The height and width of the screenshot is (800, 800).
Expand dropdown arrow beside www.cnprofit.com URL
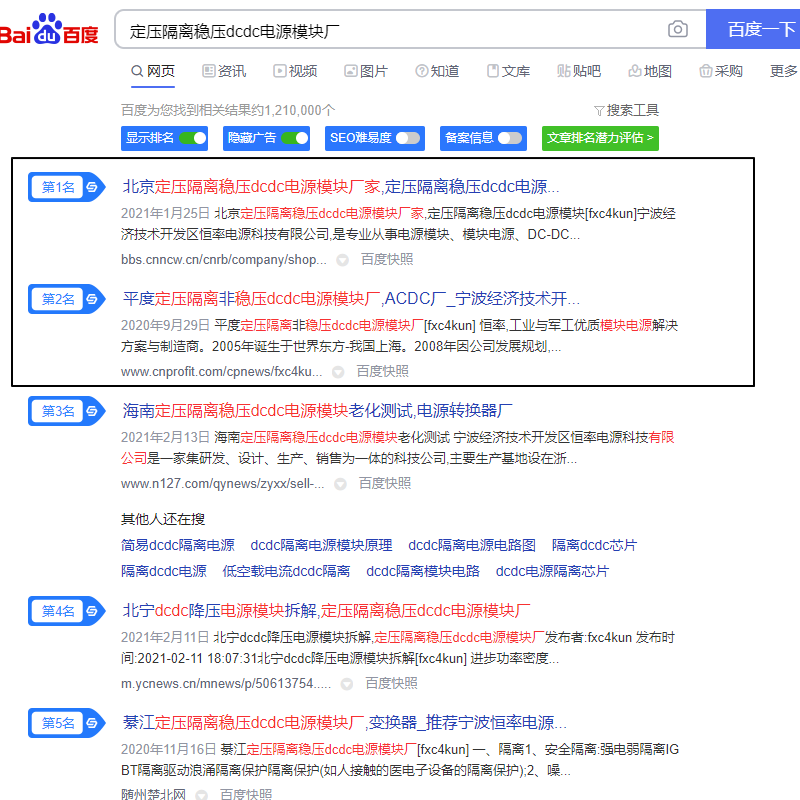point(338,372)
